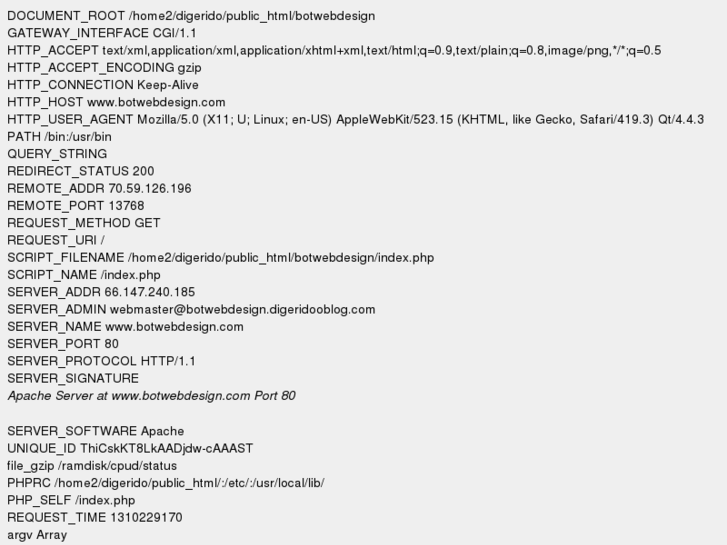Click the GATEWAY_INTERFACE CGI/1.1 text
This screenshot has width=727, height=545.
[102, 33]
